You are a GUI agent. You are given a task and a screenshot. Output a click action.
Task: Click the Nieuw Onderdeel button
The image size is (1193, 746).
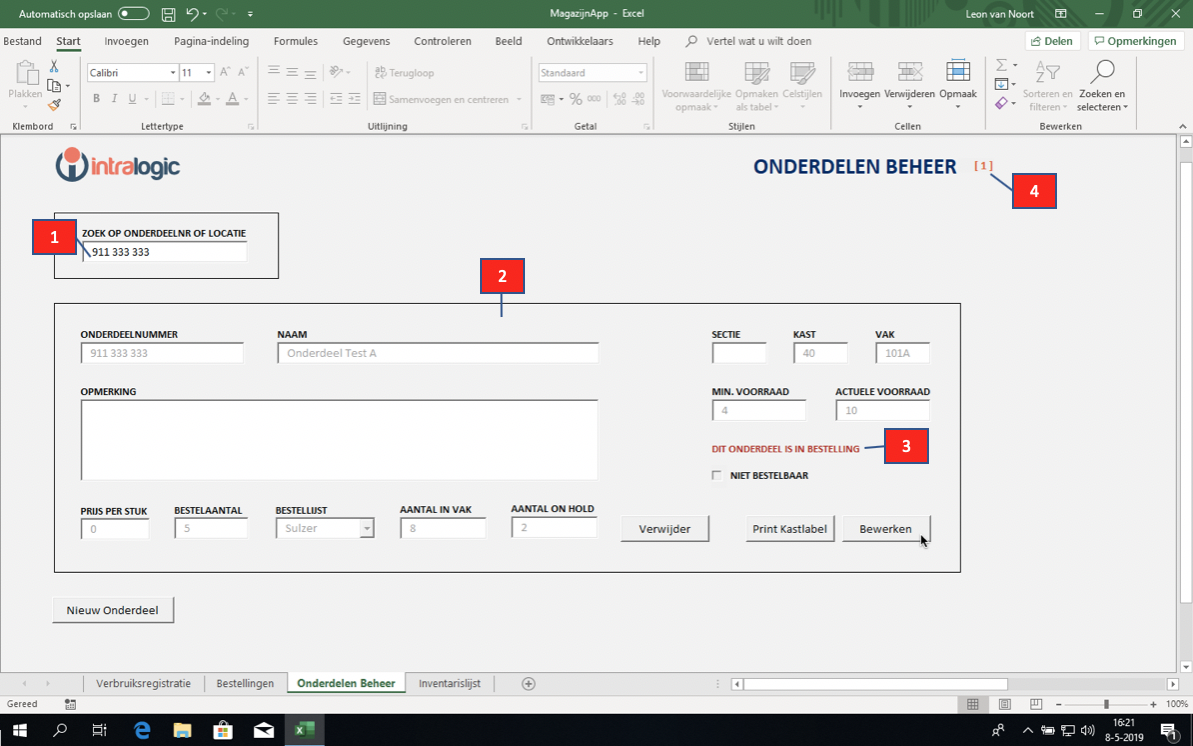click(112, 610)
